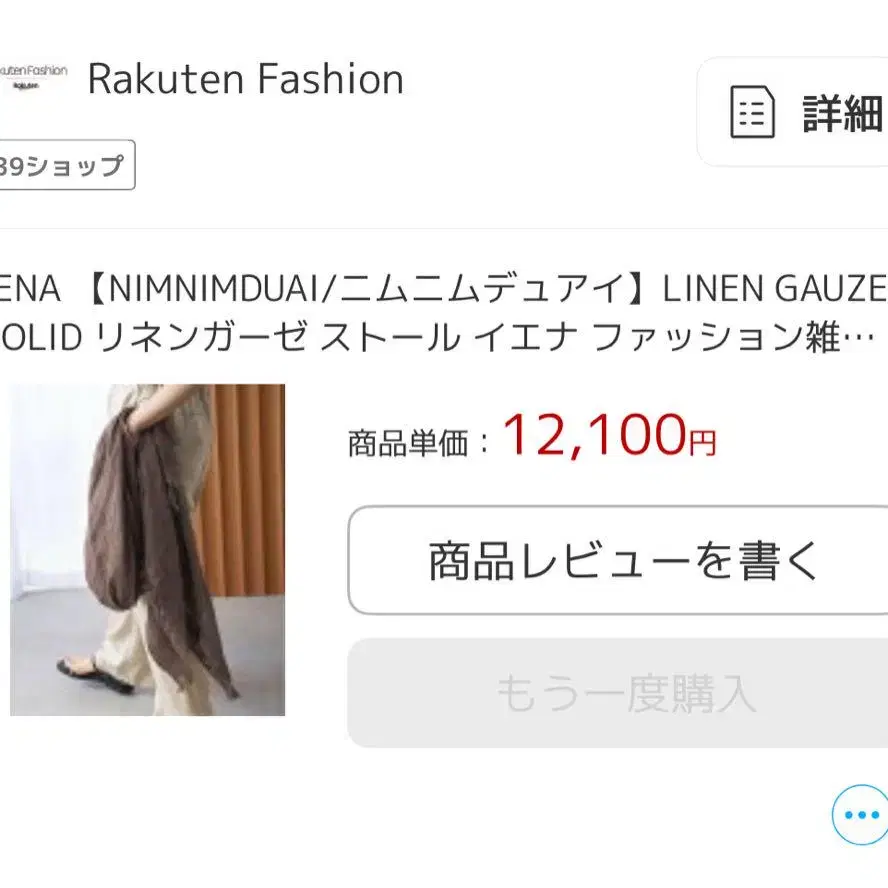
Task: Click the small Rakuten text under logo
Action: (26, 86)
